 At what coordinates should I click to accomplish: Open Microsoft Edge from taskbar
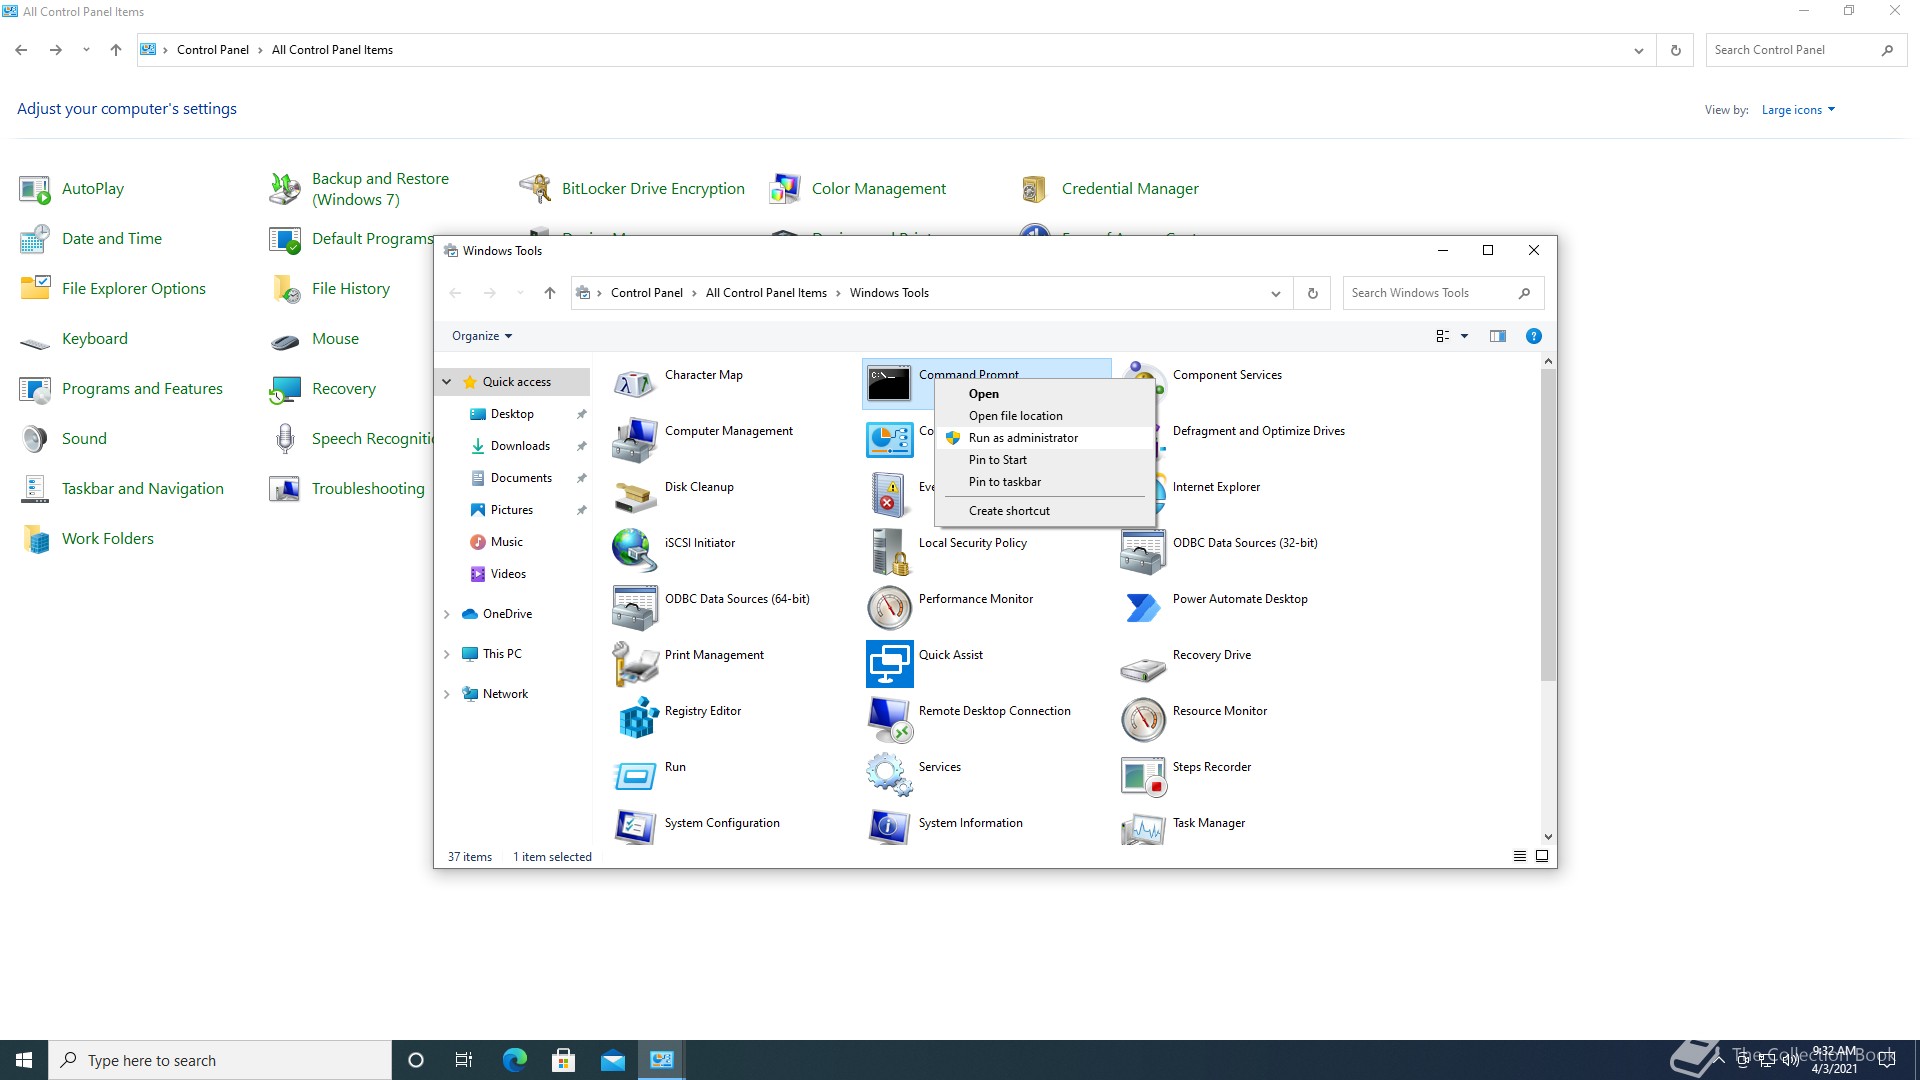point(514,1060)
